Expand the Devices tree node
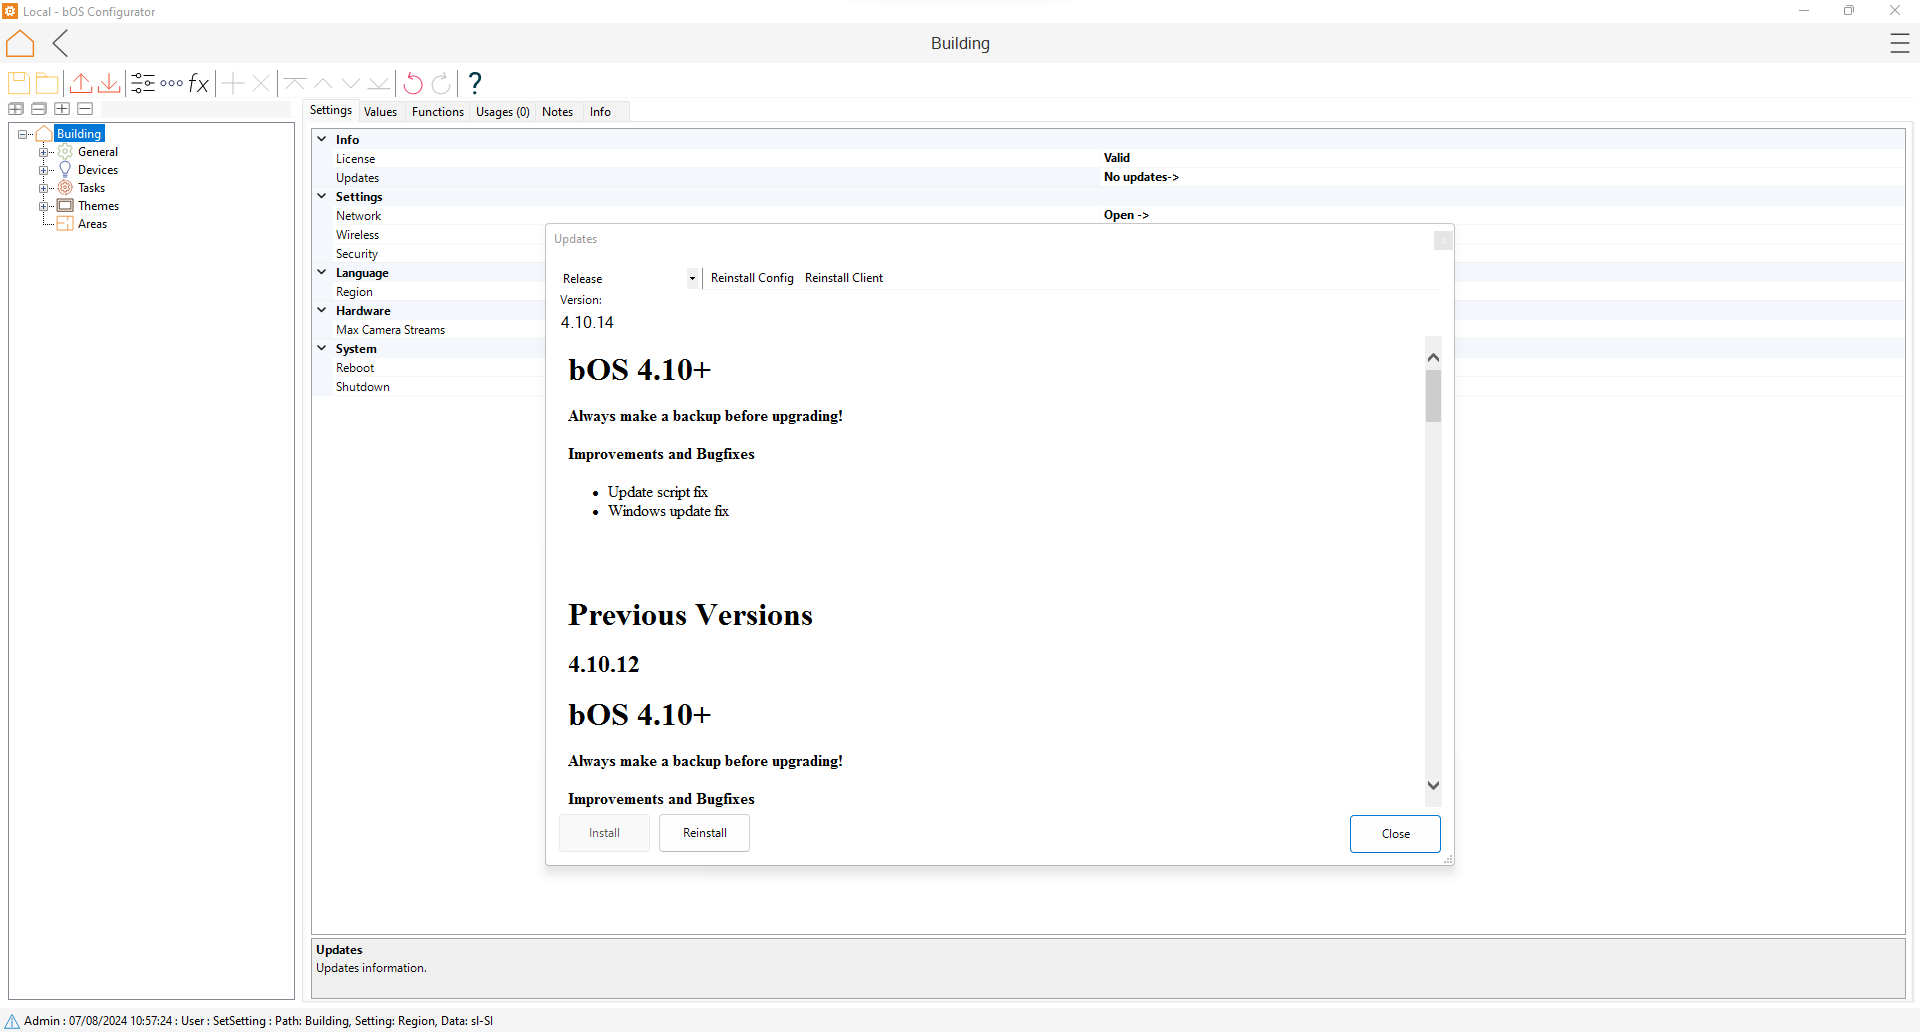 (44, 170)
